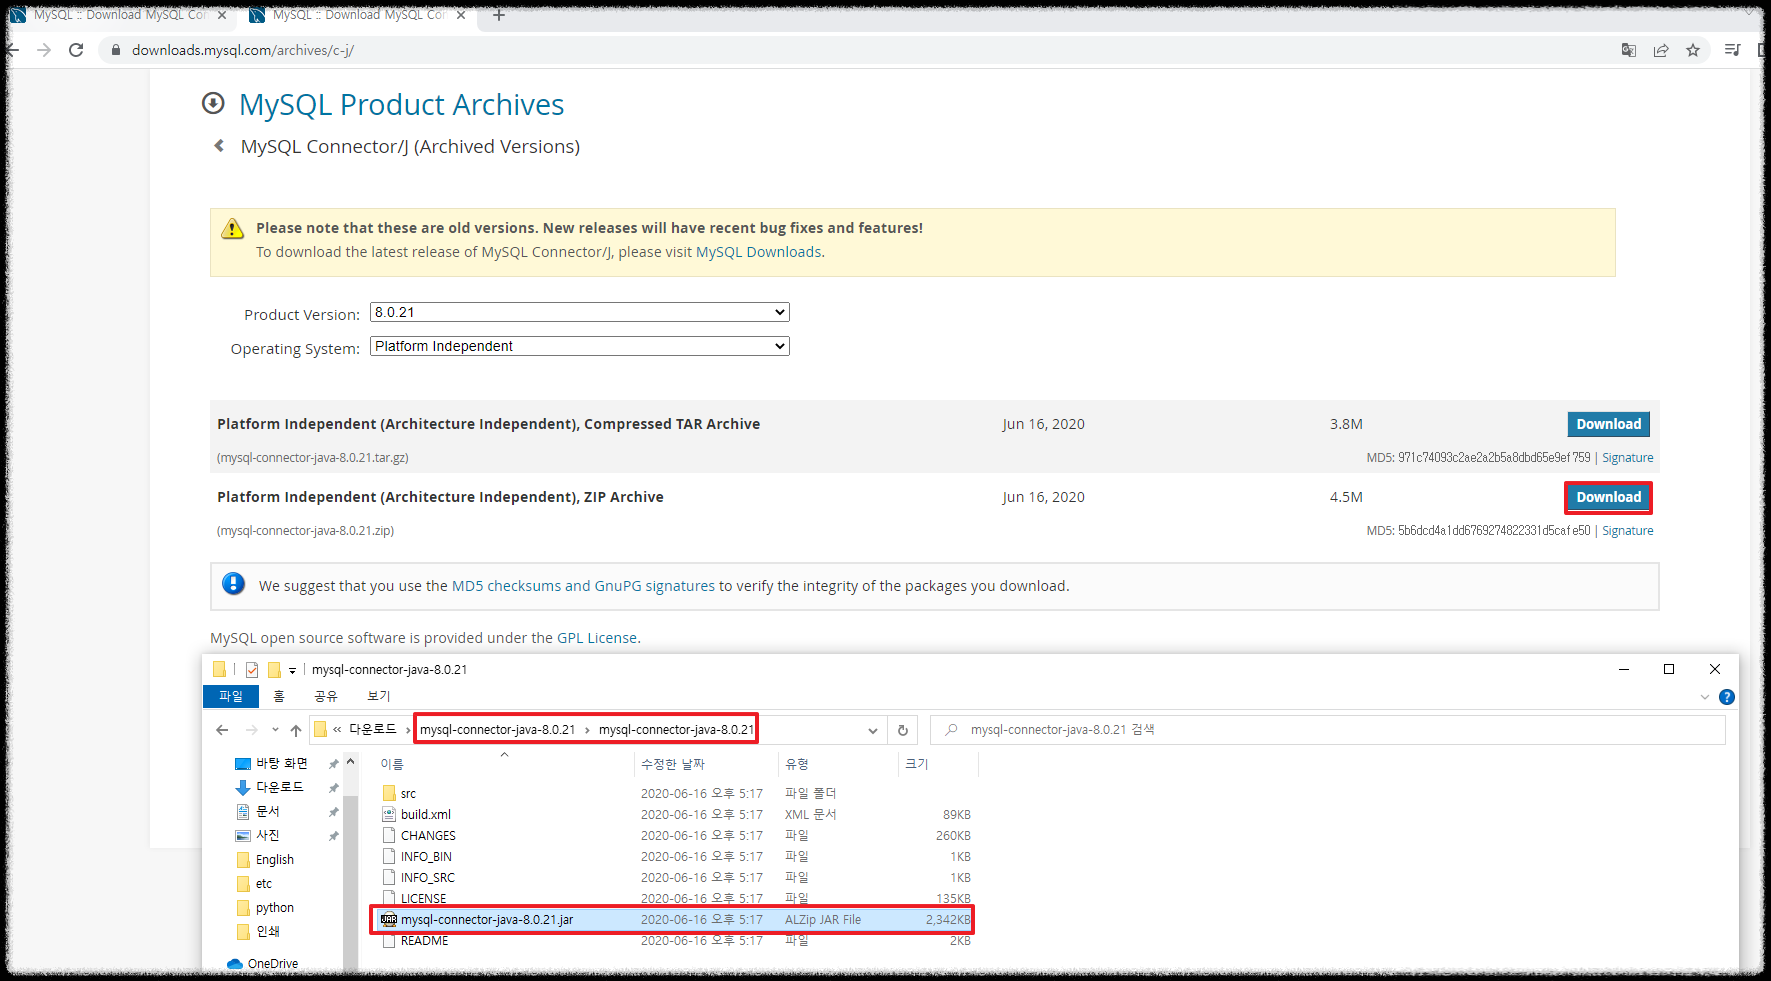Open Signature link for the zip file

click(1627, 531)
